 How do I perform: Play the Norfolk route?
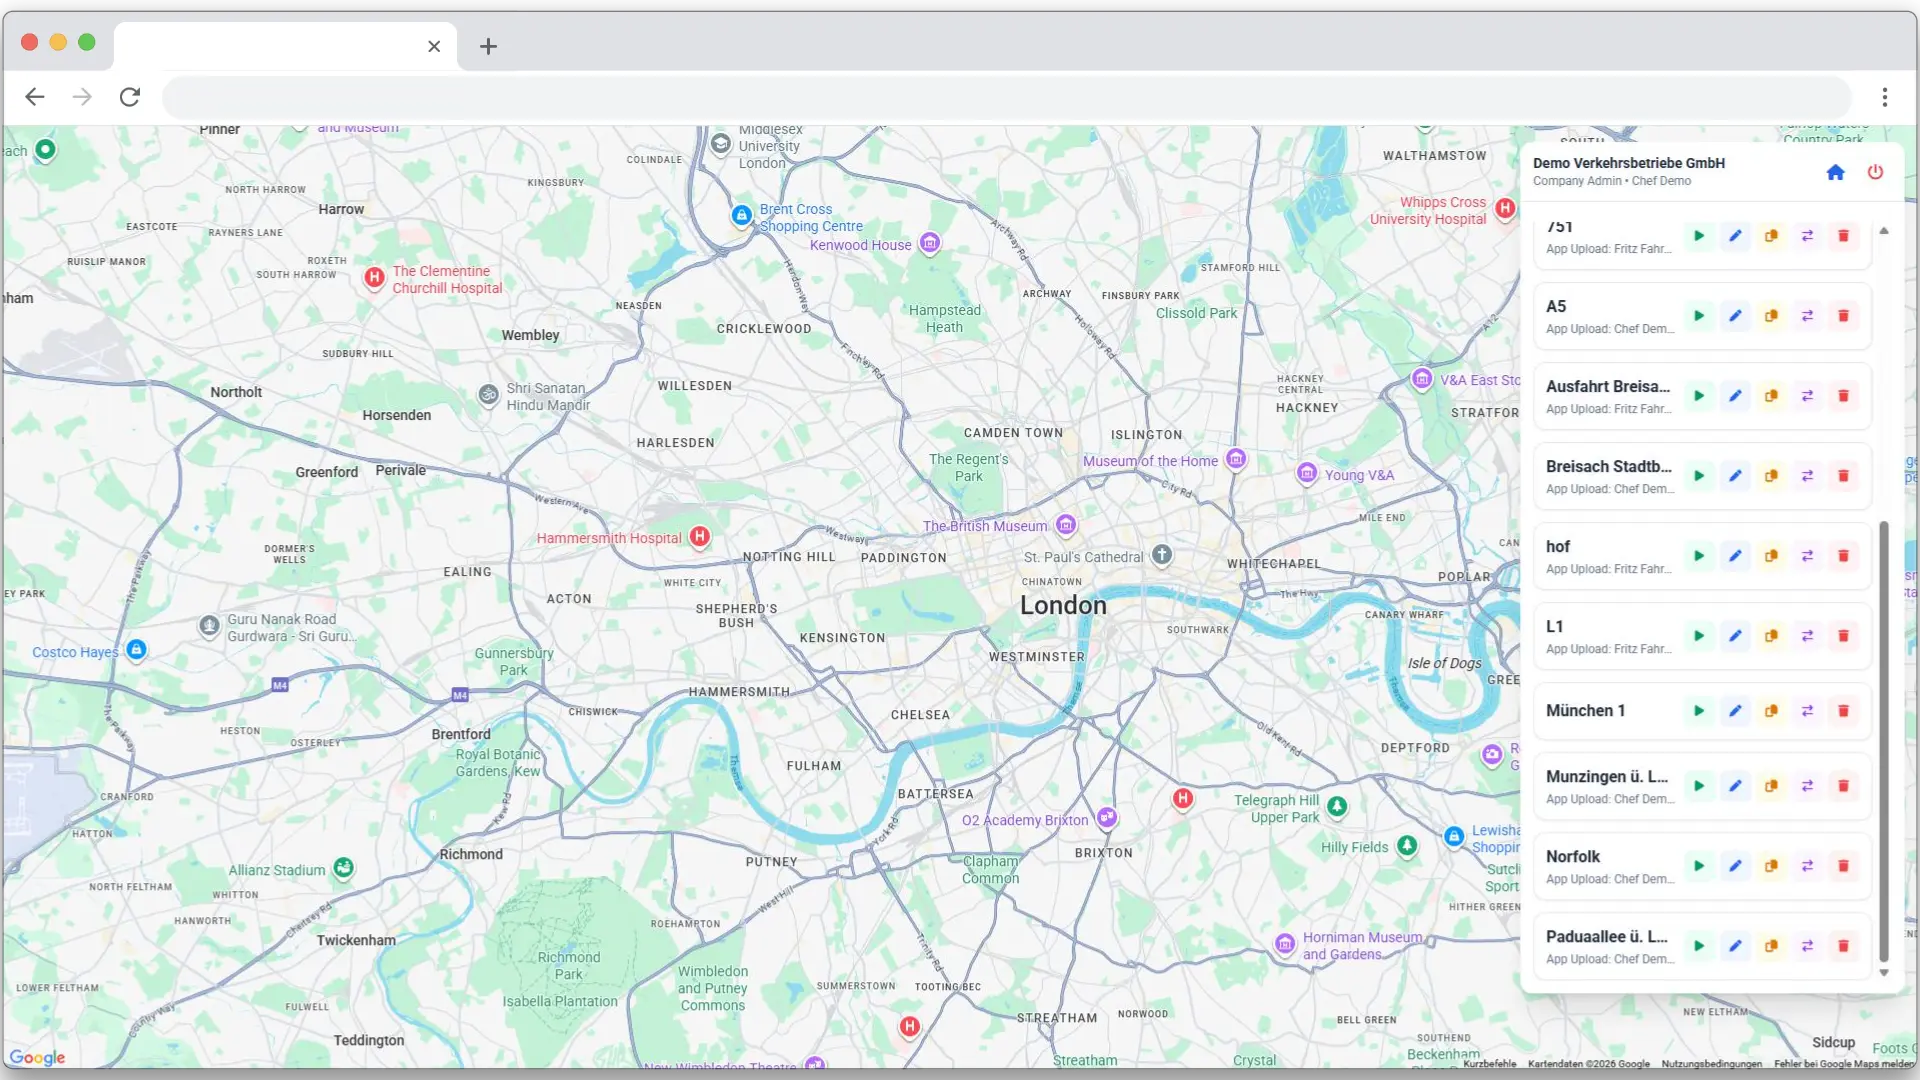click(x=1699, y=866)
